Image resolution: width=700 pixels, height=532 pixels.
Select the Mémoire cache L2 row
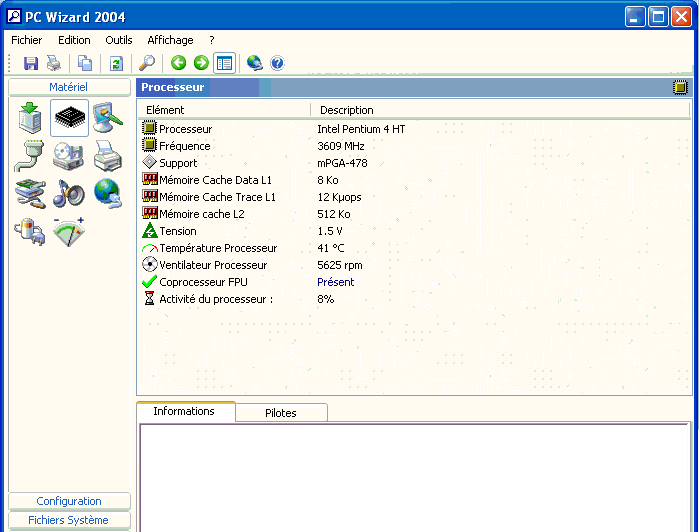[414, 214]
